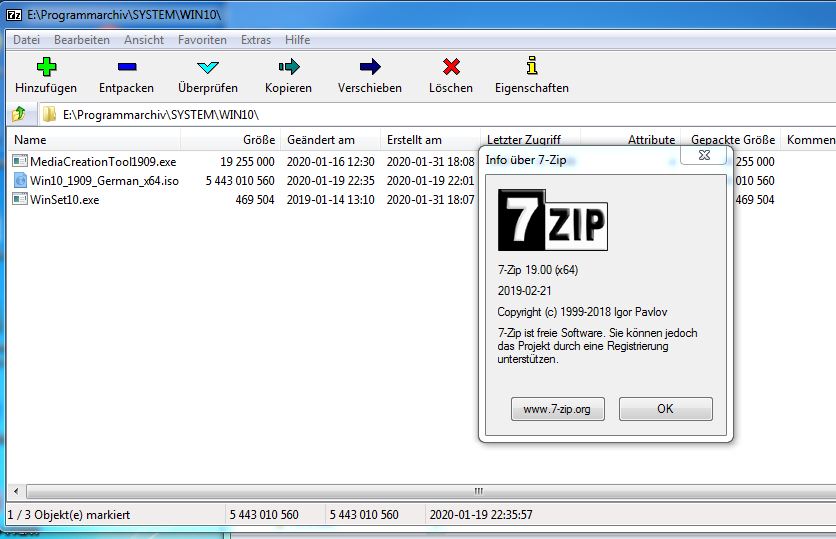
Task: Open the Ansicht menu
Action: click(144, 40)
